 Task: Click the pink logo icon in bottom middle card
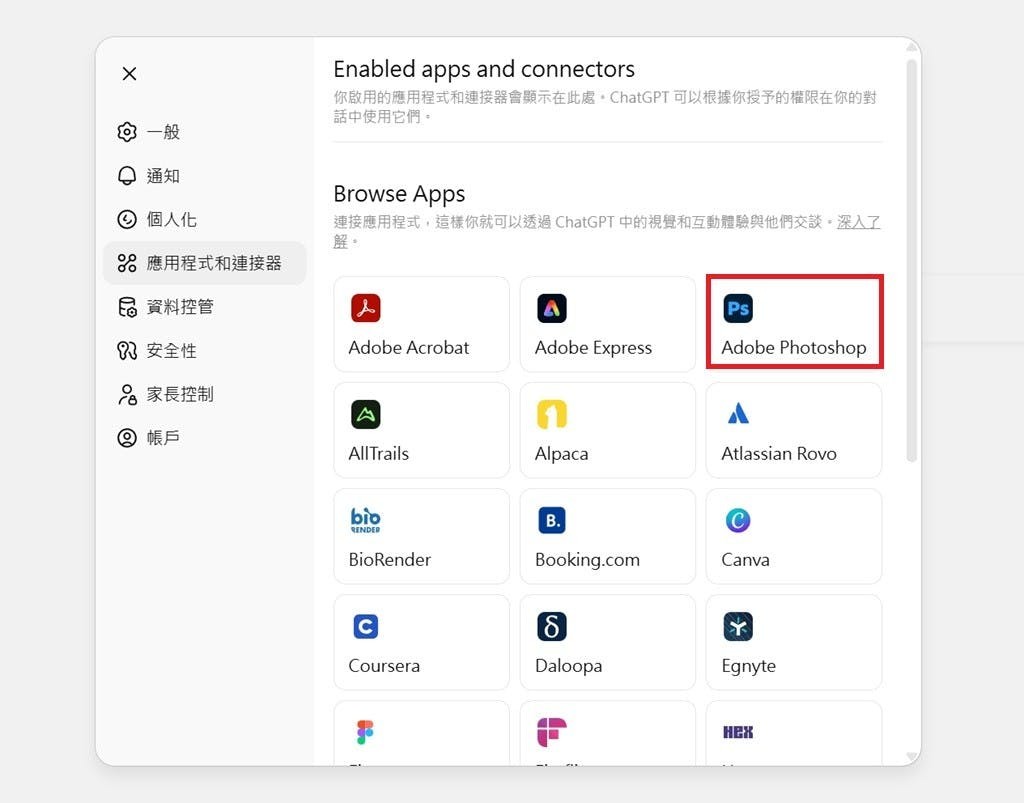click(x=552, y=732)
